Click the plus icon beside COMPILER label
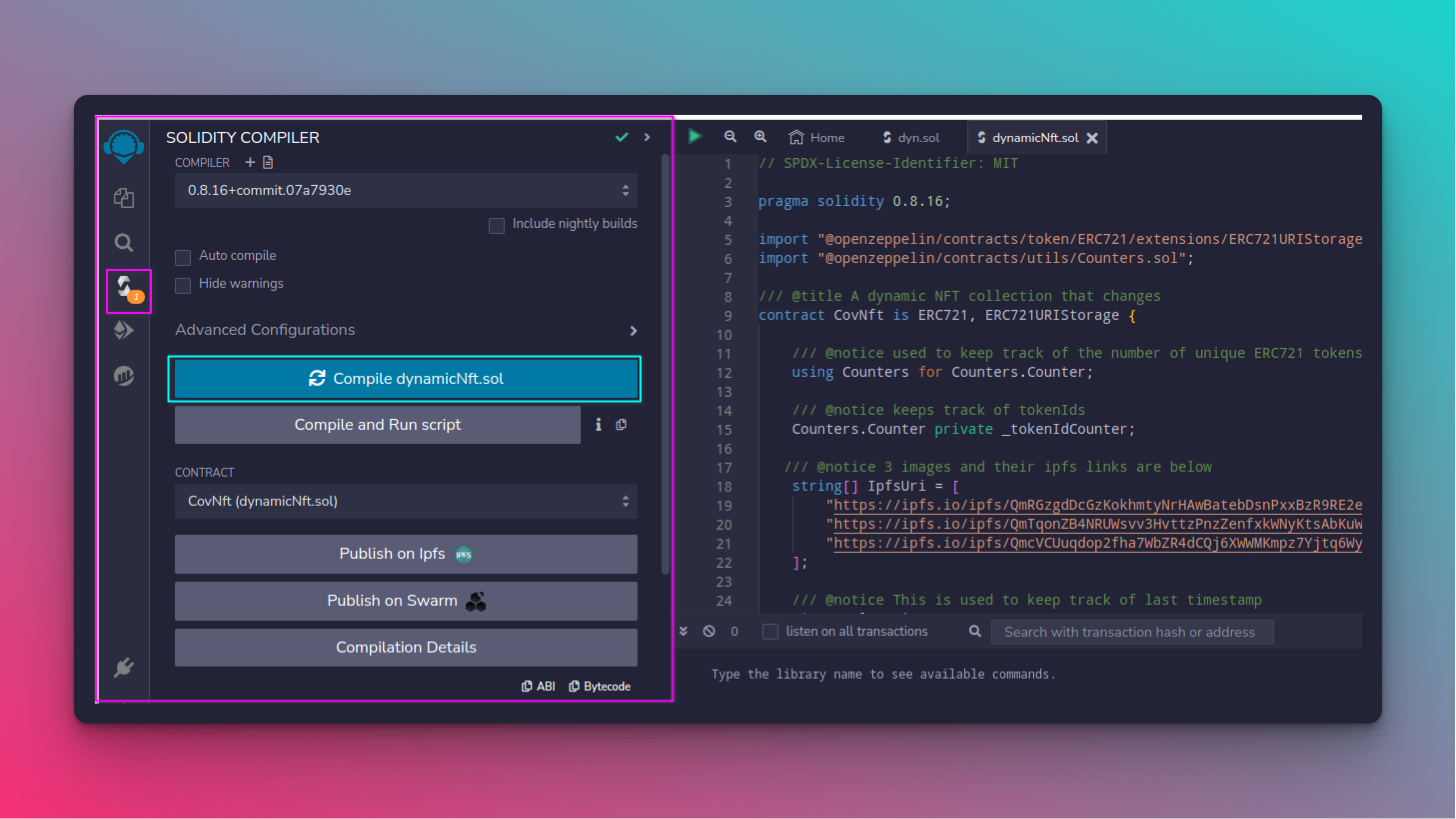The width and height of the screenshot is (1456, 819). click(x=250, y=162)
